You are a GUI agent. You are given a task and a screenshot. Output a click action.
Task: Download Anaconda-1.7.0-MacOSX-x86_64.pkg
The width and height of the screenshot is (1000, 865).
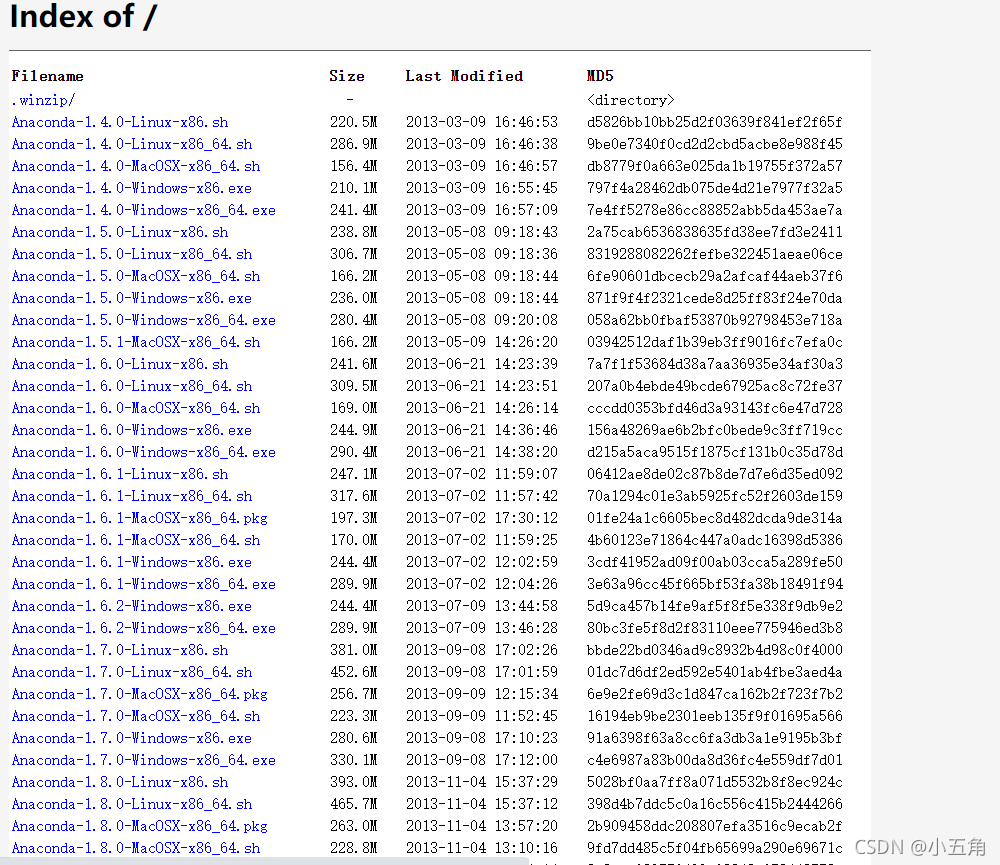(x=140, y=695)
